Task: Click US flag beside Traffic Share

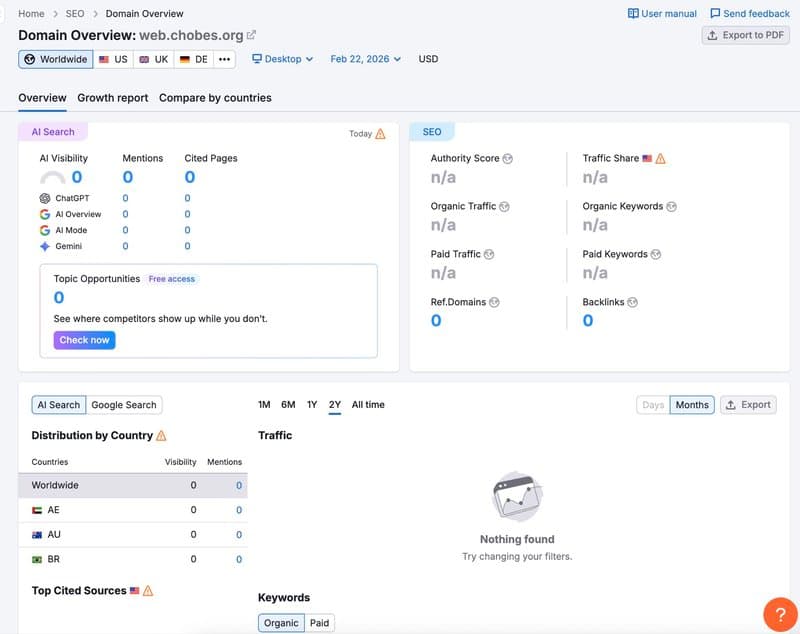Action: coord(647,159)
